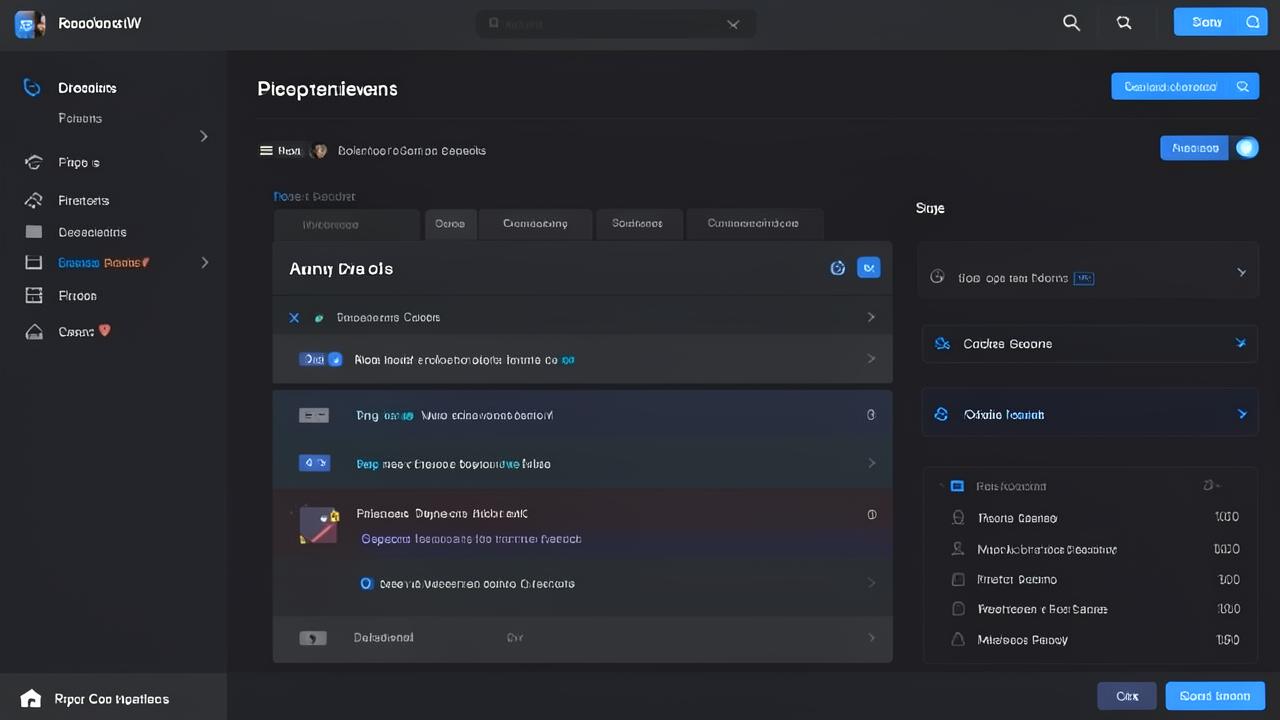Open the "Cionaosing" tab
The width and height of the screenshot is (1280, 720).
pos(535,224)
